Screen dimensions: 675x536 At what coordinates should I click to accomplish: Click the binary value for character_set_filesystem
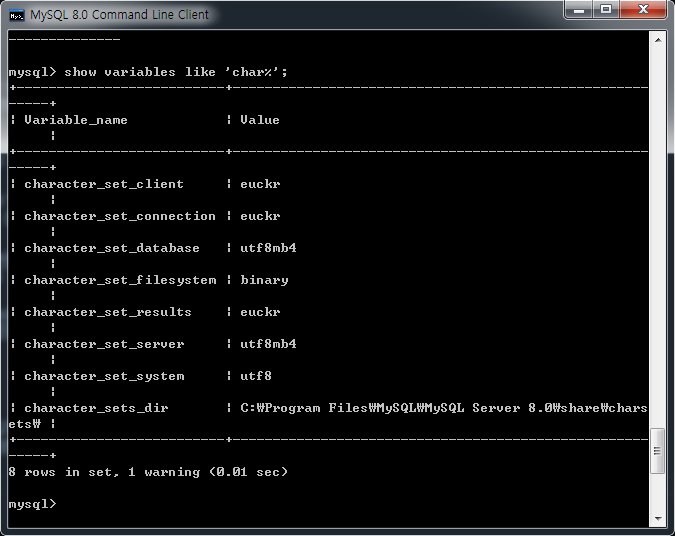click(264, 280)
